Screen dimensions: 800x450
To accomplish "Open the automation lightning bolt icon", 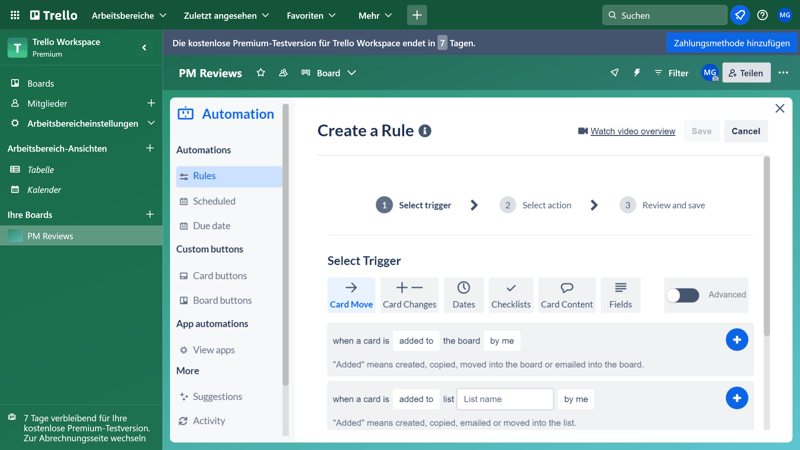I will (636, 73).
